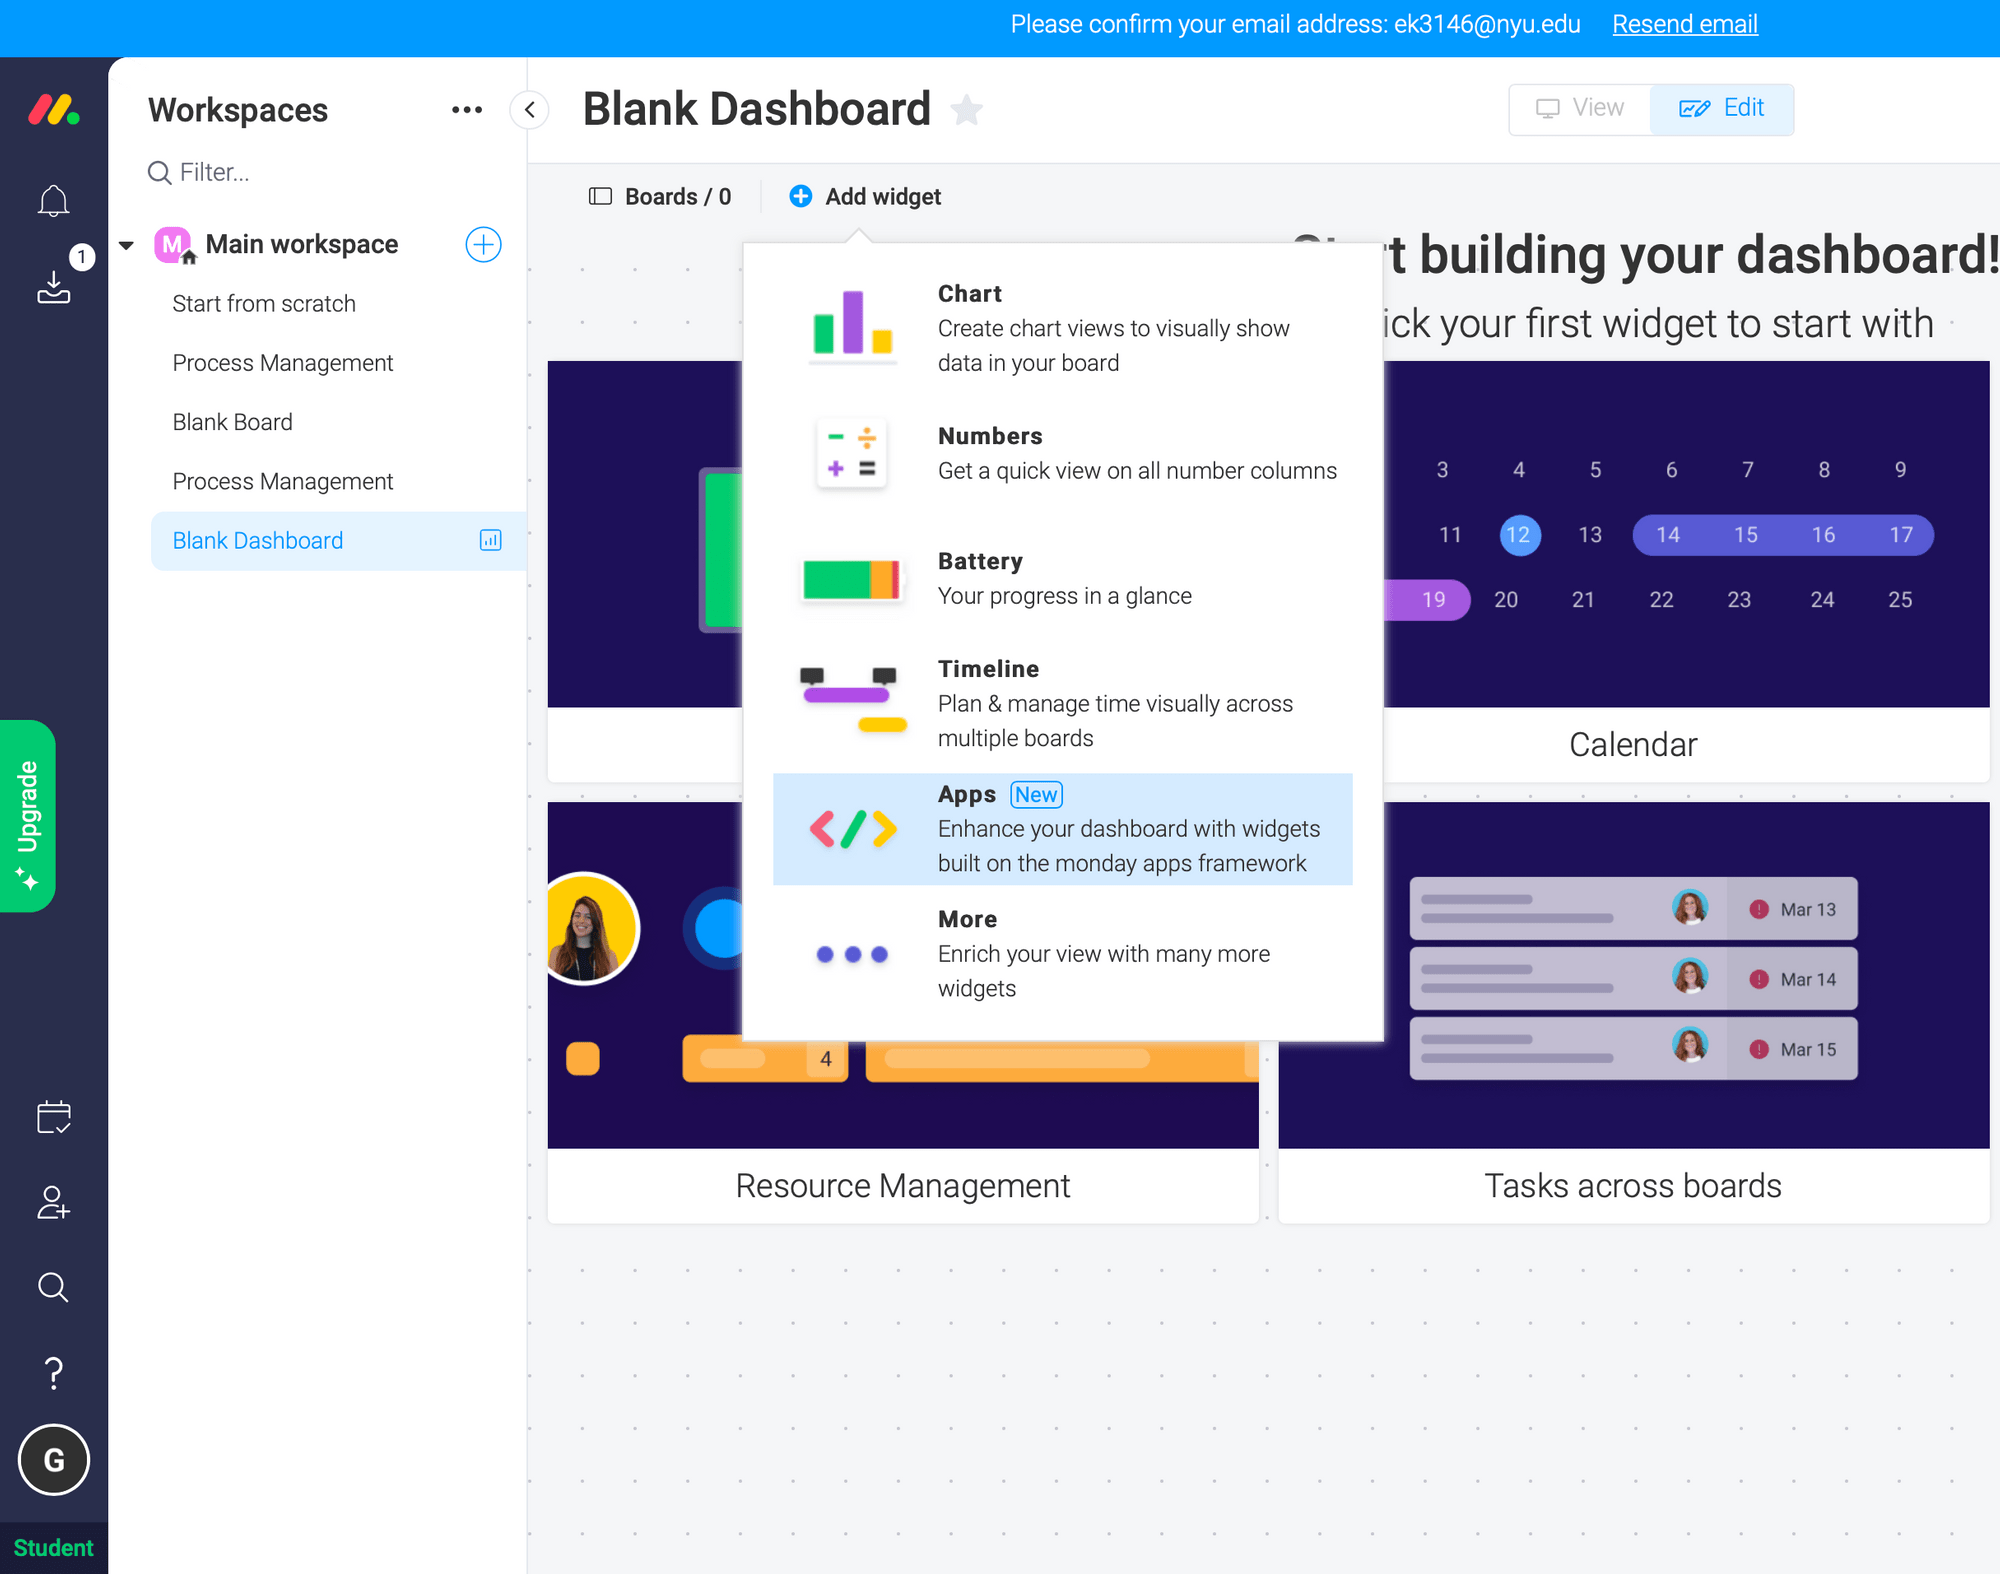2000x1574 pixels.
Task: Collapse the Workspaces sidebar panel
Action: [529, 110]
